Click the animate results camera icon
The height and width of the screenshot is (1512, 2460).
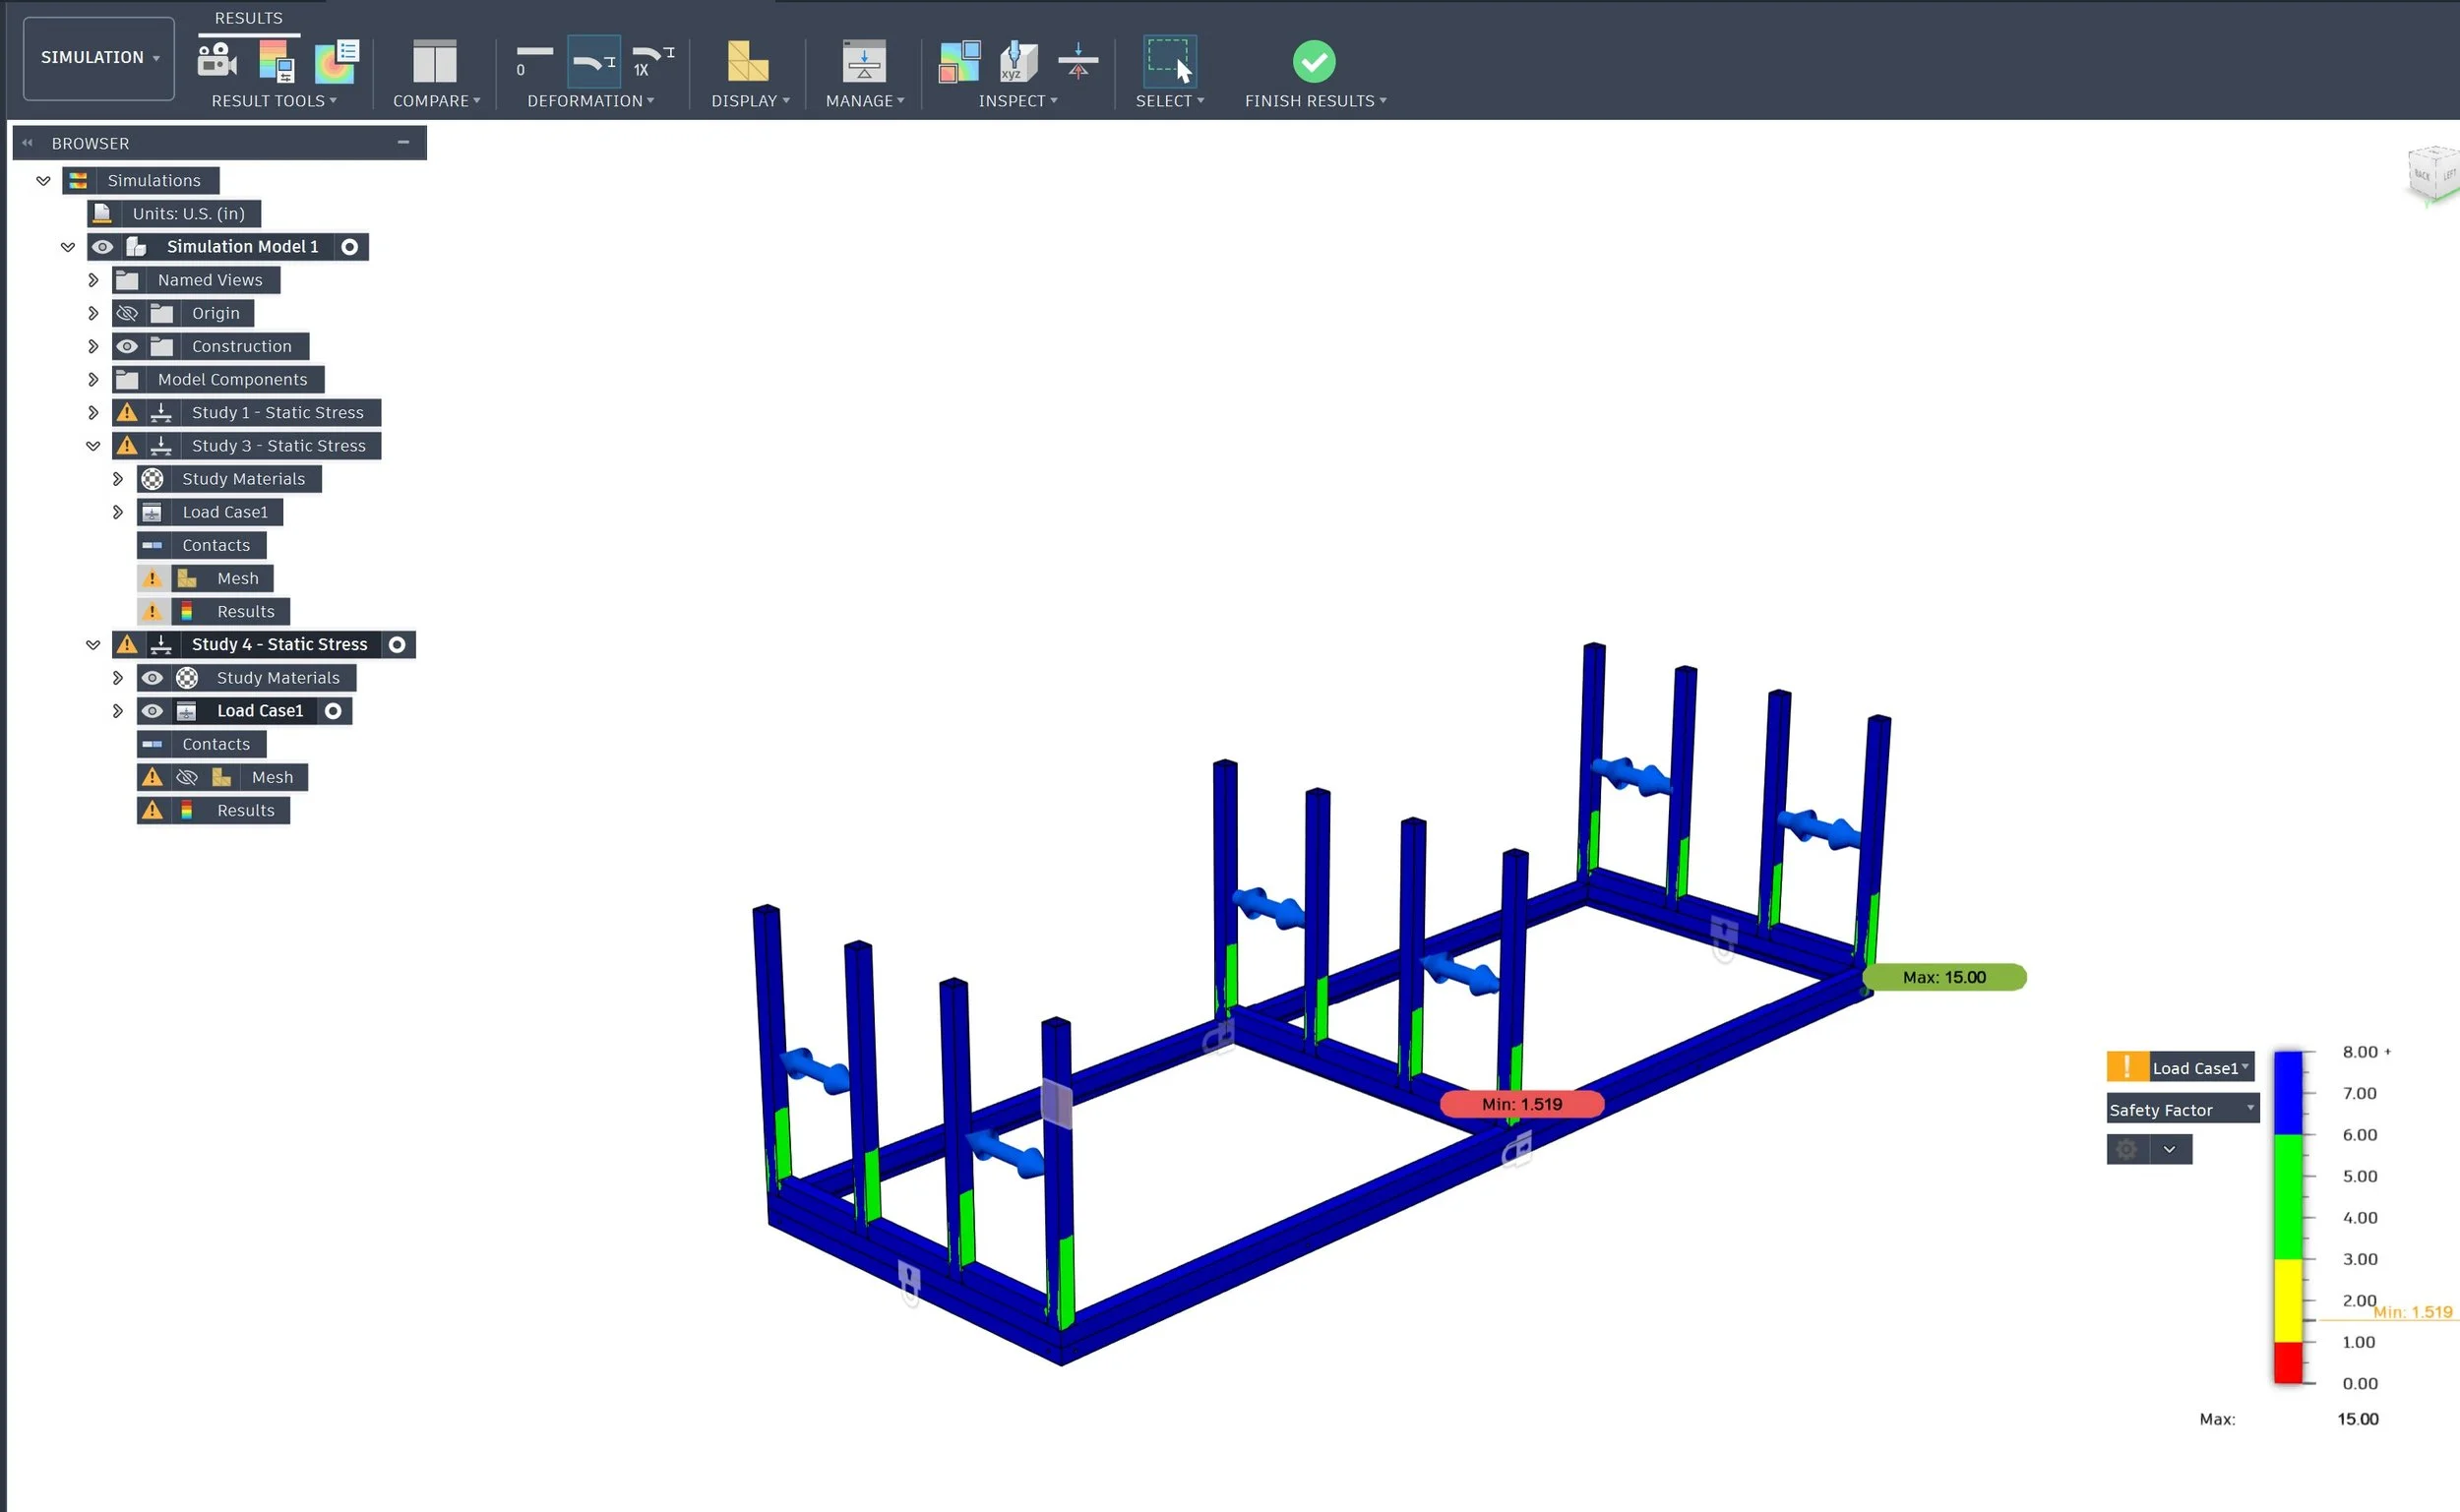(x=217, y=61)
